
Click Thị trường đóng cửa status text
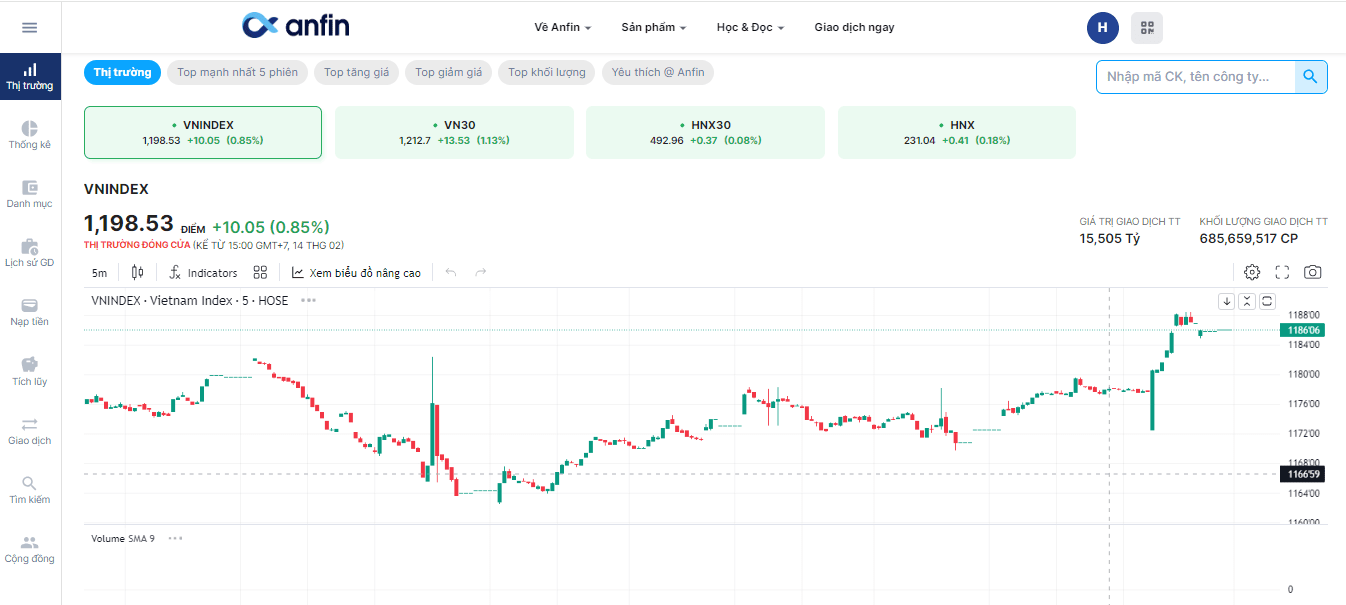coord(137,245)
